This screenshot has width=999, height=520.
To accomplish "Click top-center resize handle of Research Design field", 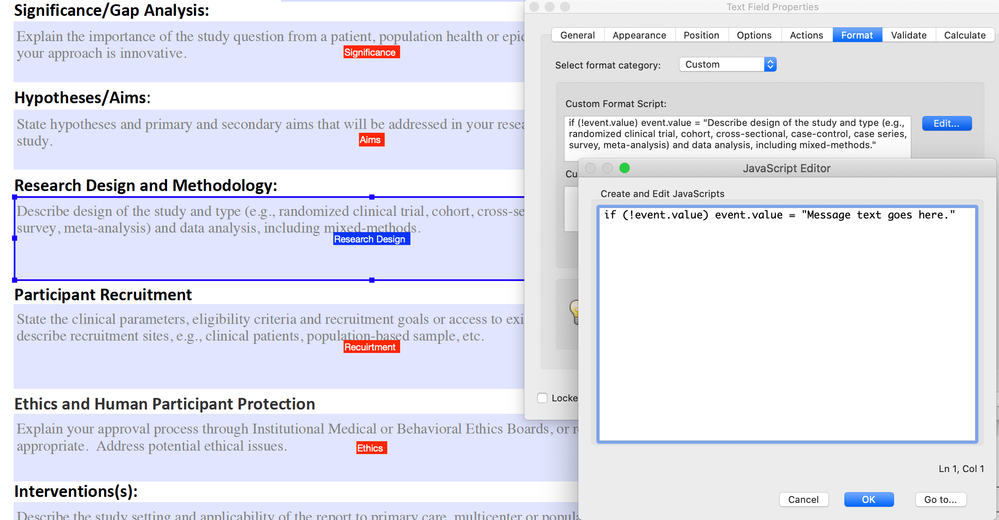I will tap(371, 197).
